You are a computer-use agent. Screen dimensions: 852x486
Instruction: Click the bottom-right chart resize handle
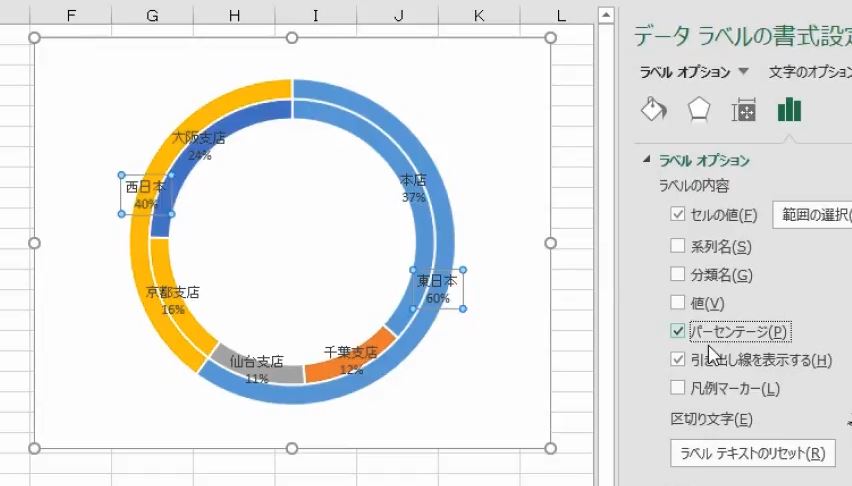(550, 448)
